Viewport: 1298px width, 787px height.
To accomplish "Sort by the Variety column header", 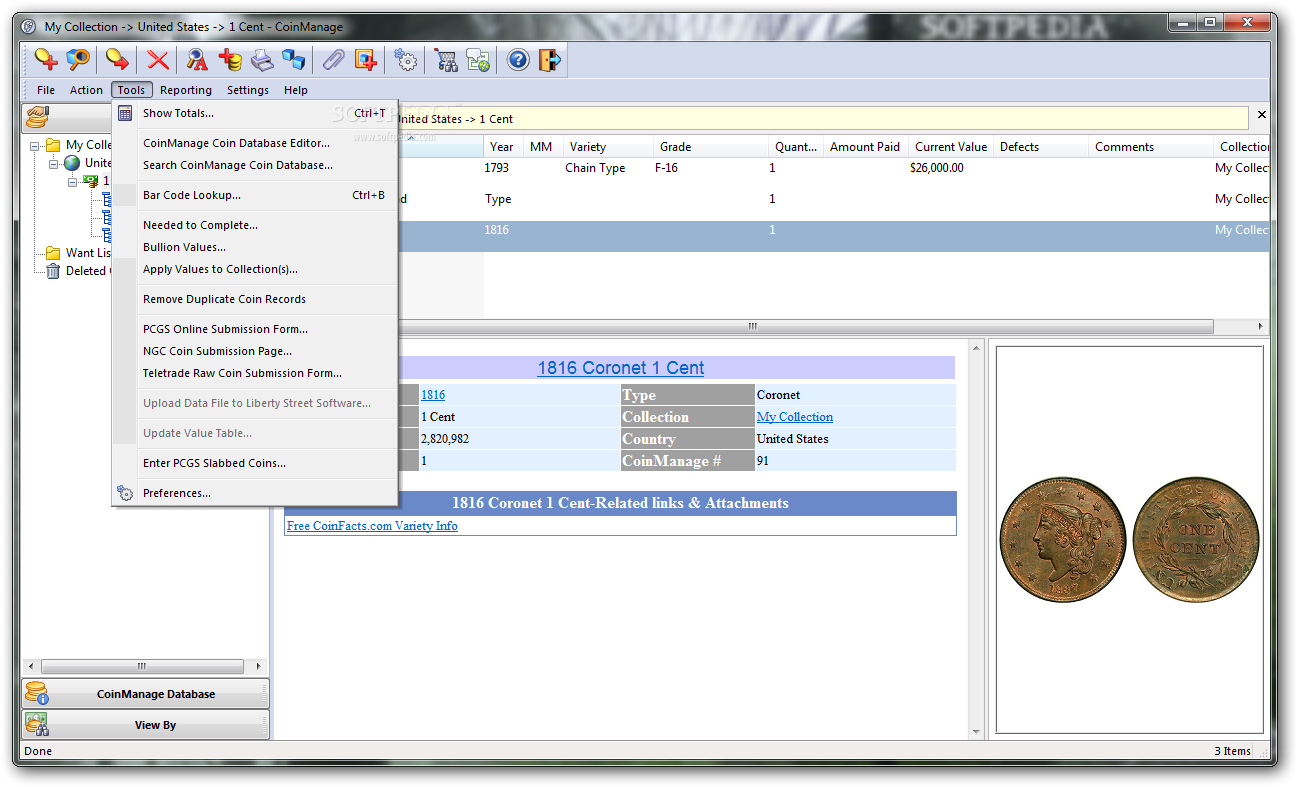I will click(x=609, y=147).
